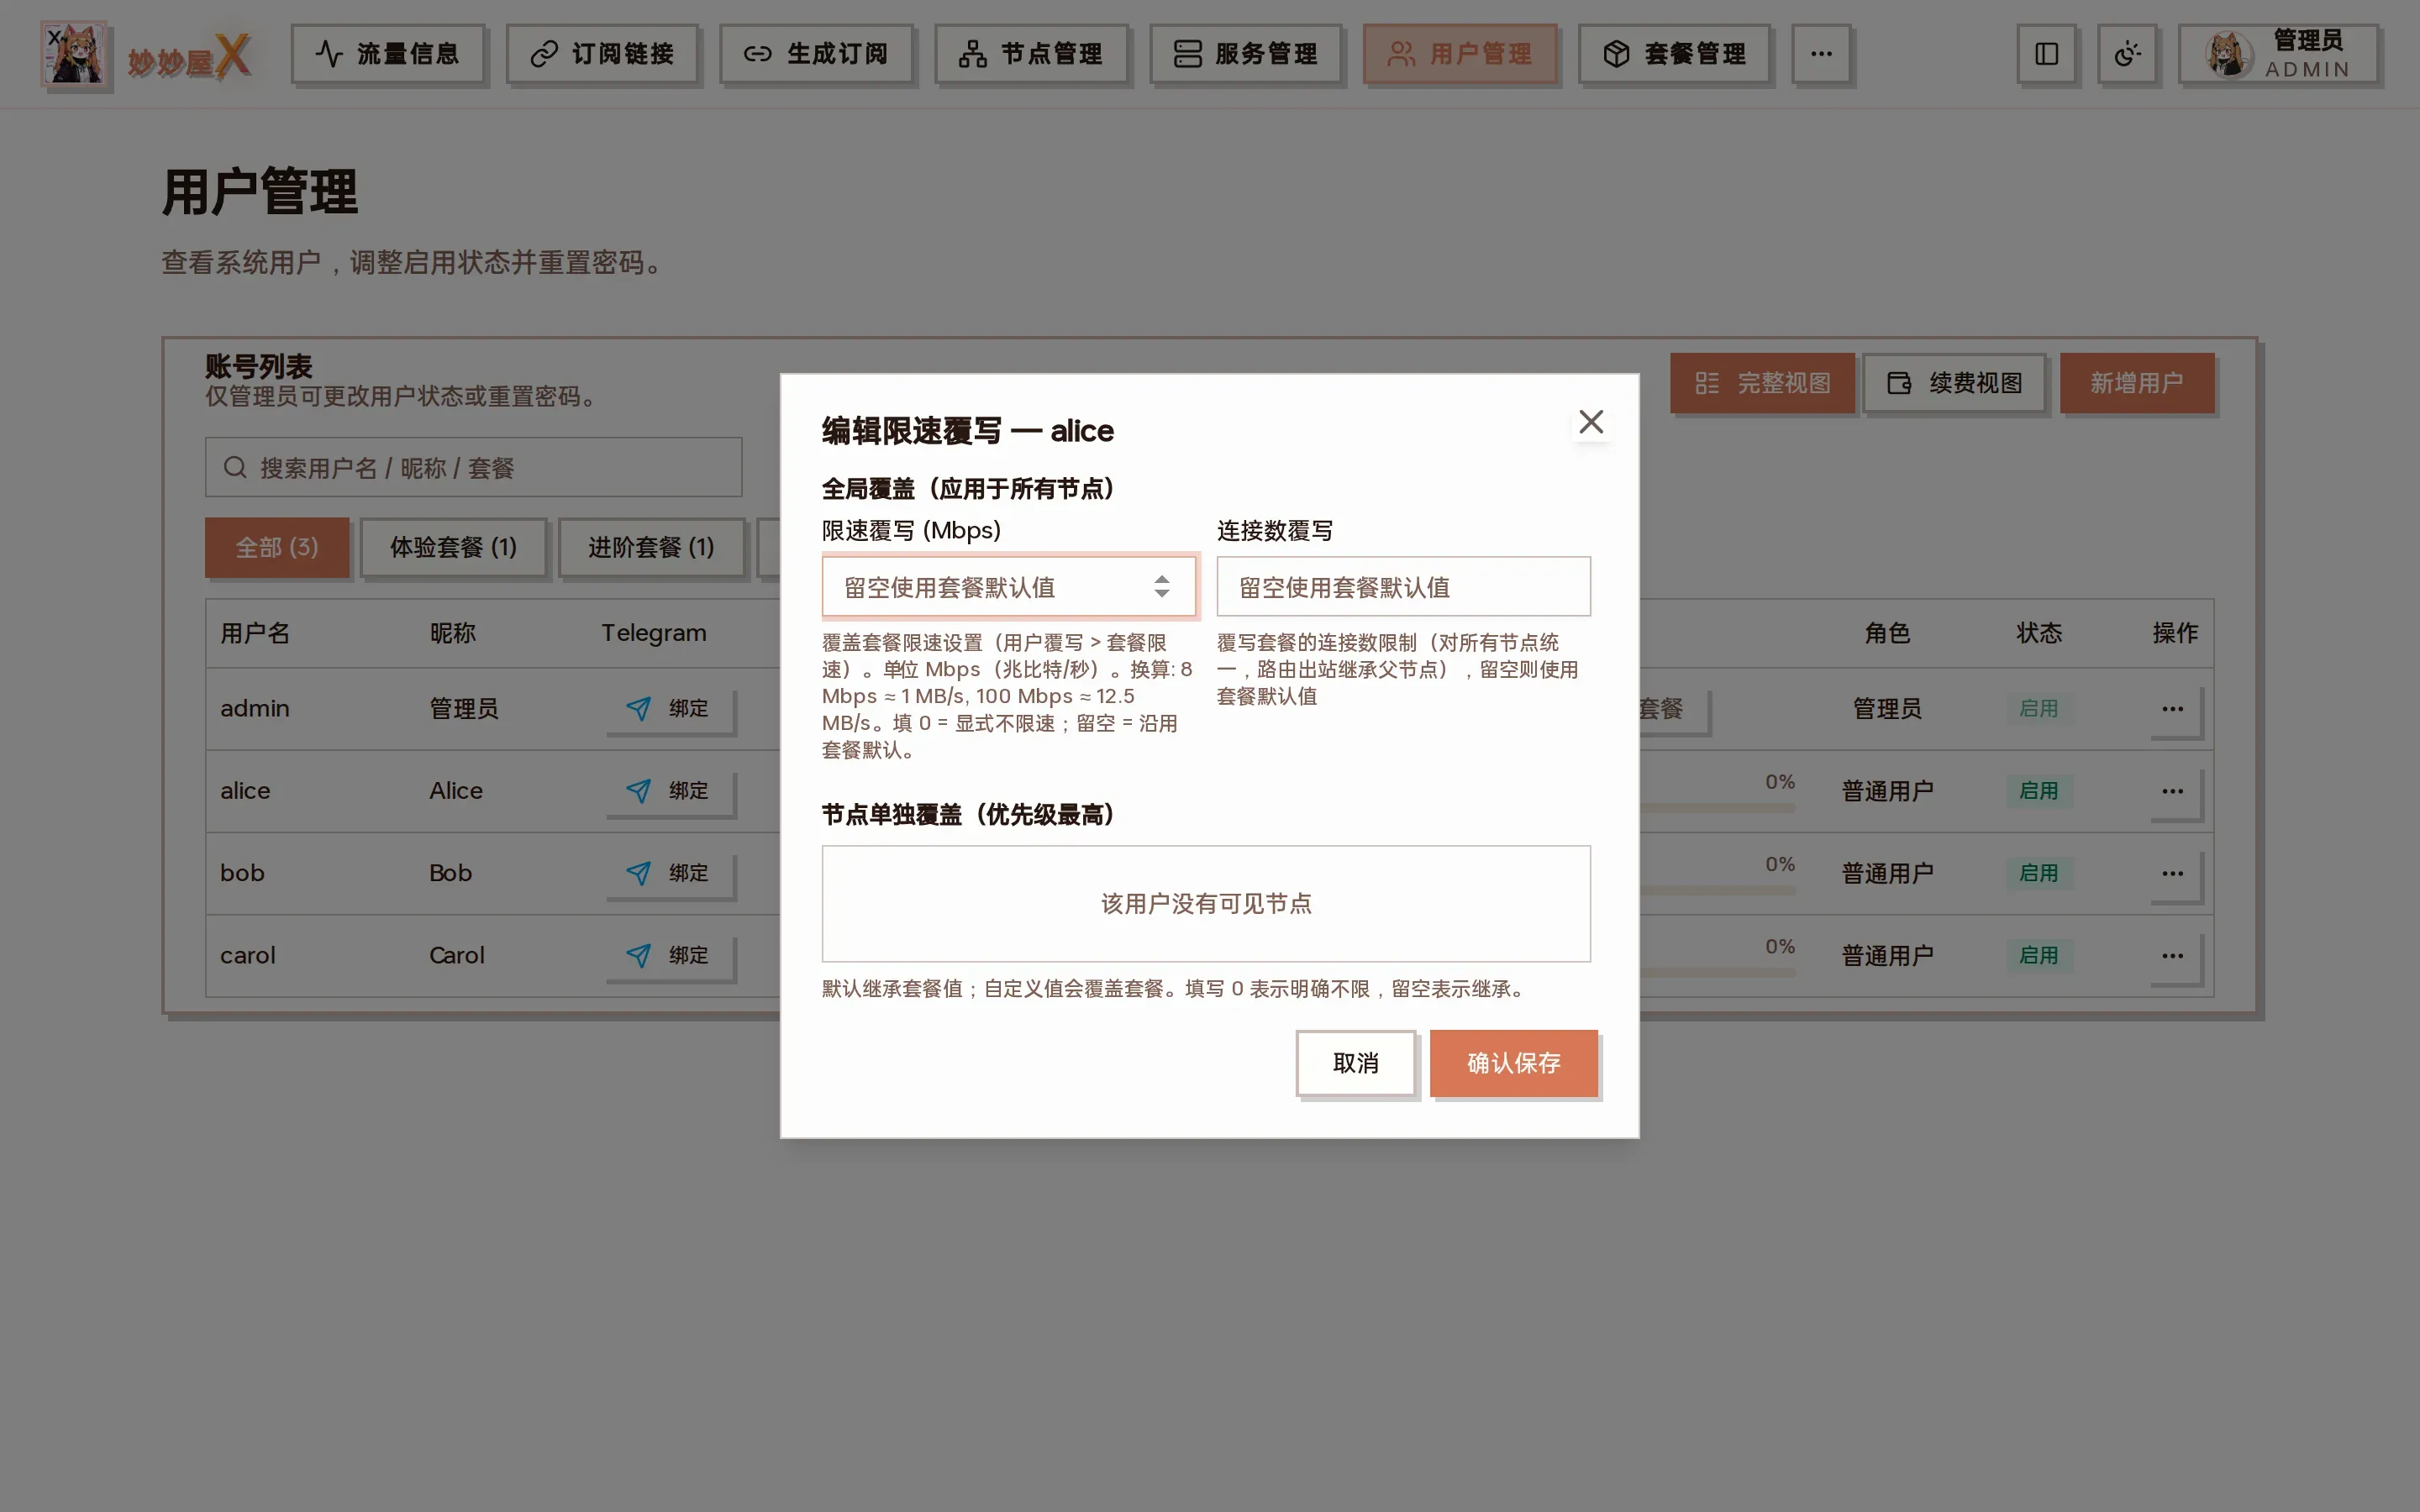Close the alice speed-limit override dialog

[x=1590, y=422]
